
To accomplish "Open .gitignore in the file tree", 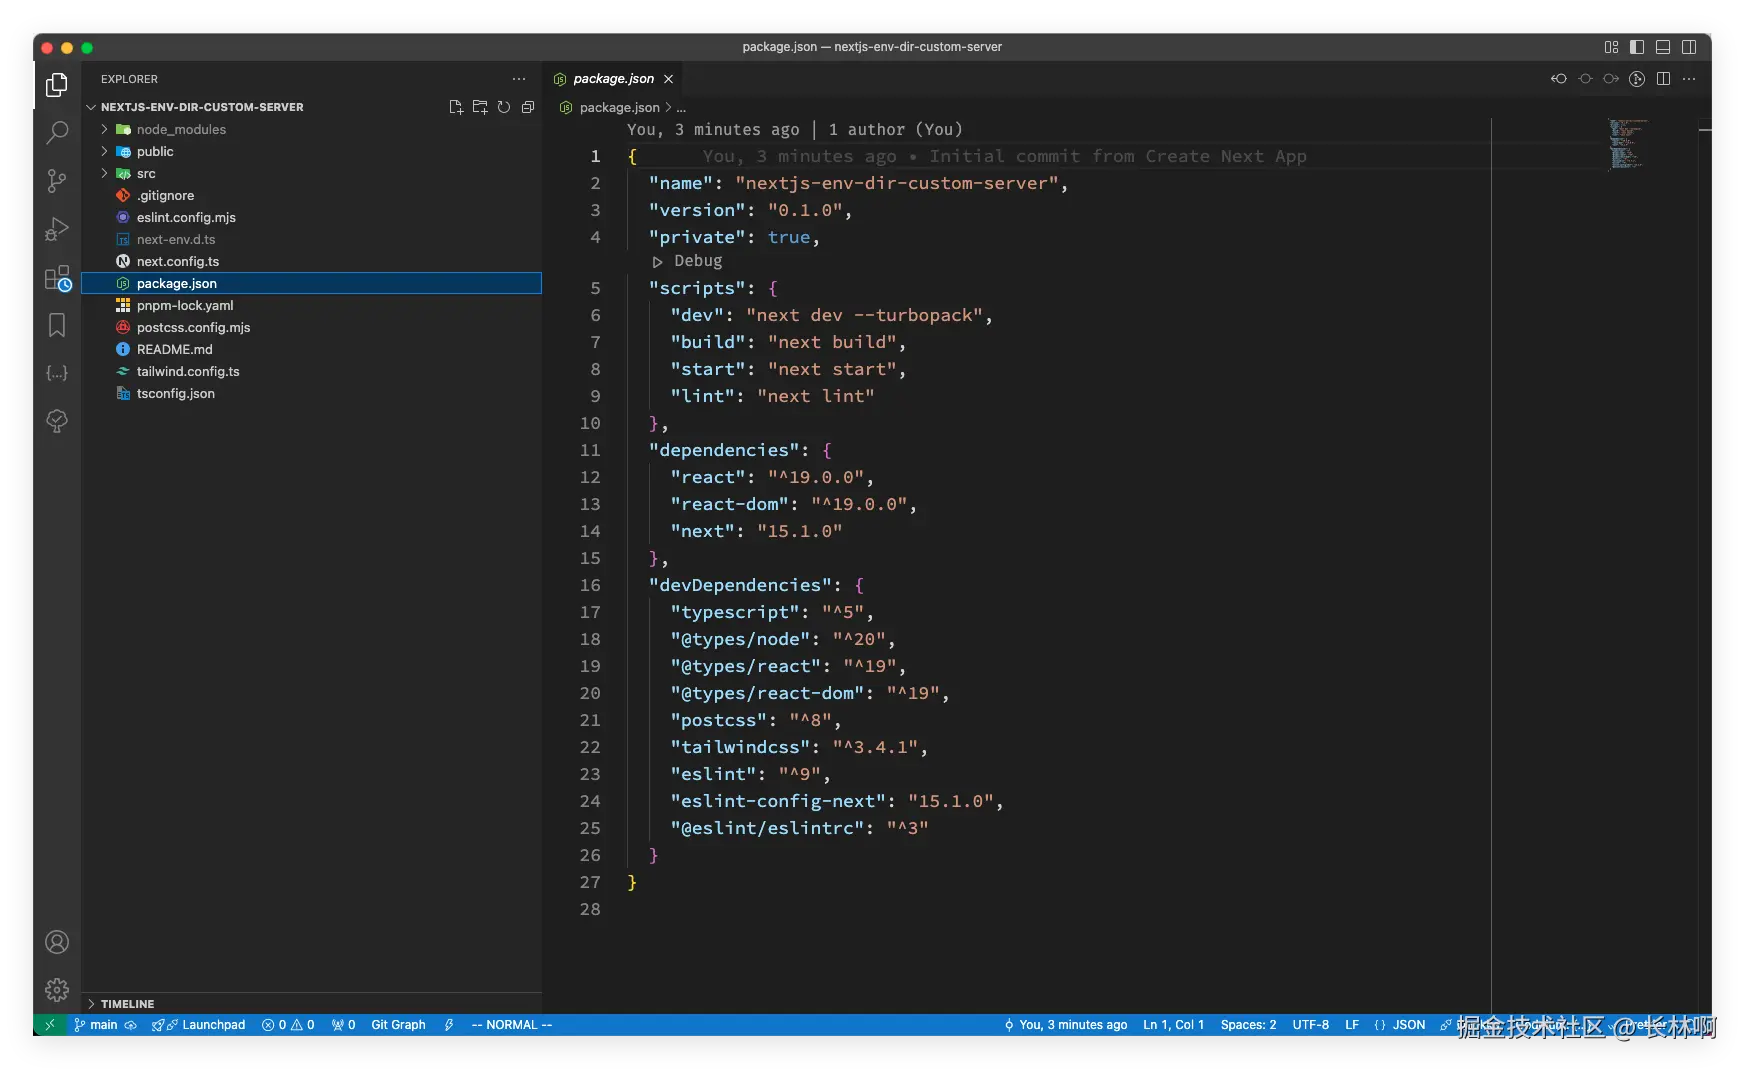I will pos(311,196).
